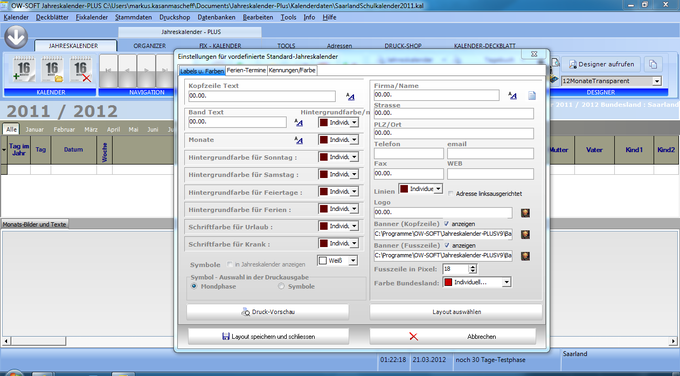Open Schriftfarbe für Krank dropdown
Viewport: 680px width, 376px height.
354,244
